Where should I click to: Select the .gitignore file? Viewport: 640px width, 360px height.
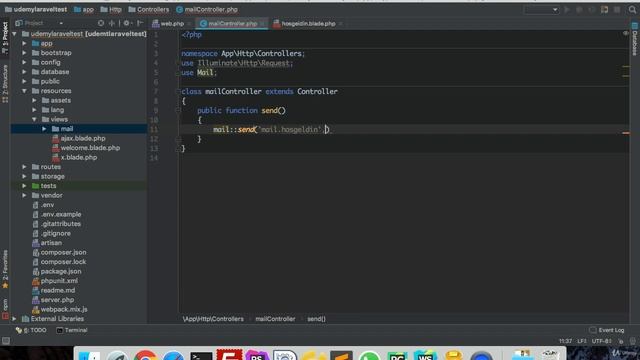point(51,233)
